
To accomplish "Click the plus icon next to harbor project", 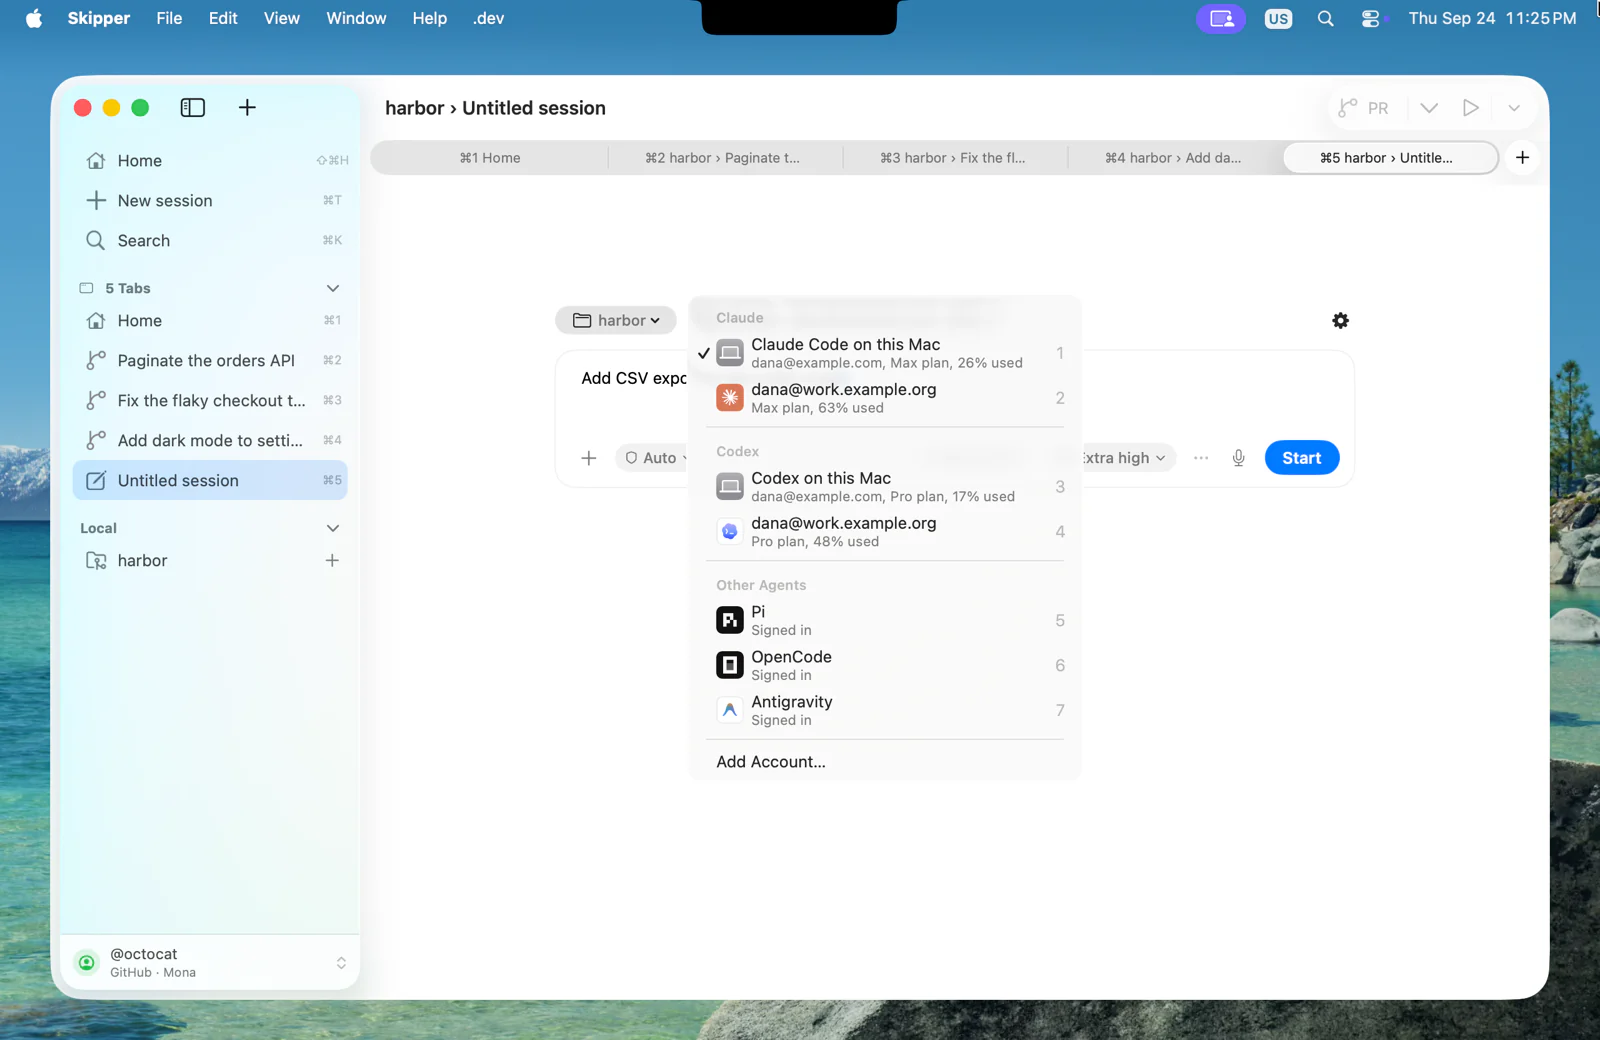I will [332, 561].
